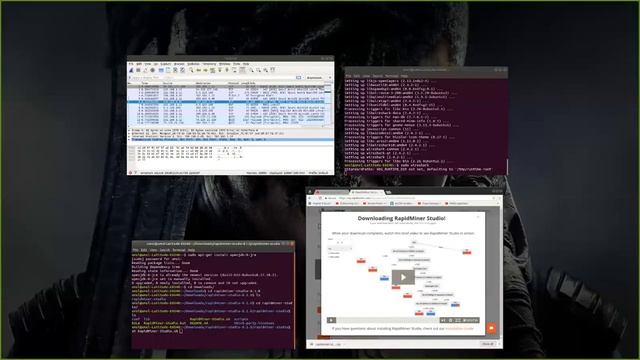Zoom in the Wireshark packet text

point(251,70)
